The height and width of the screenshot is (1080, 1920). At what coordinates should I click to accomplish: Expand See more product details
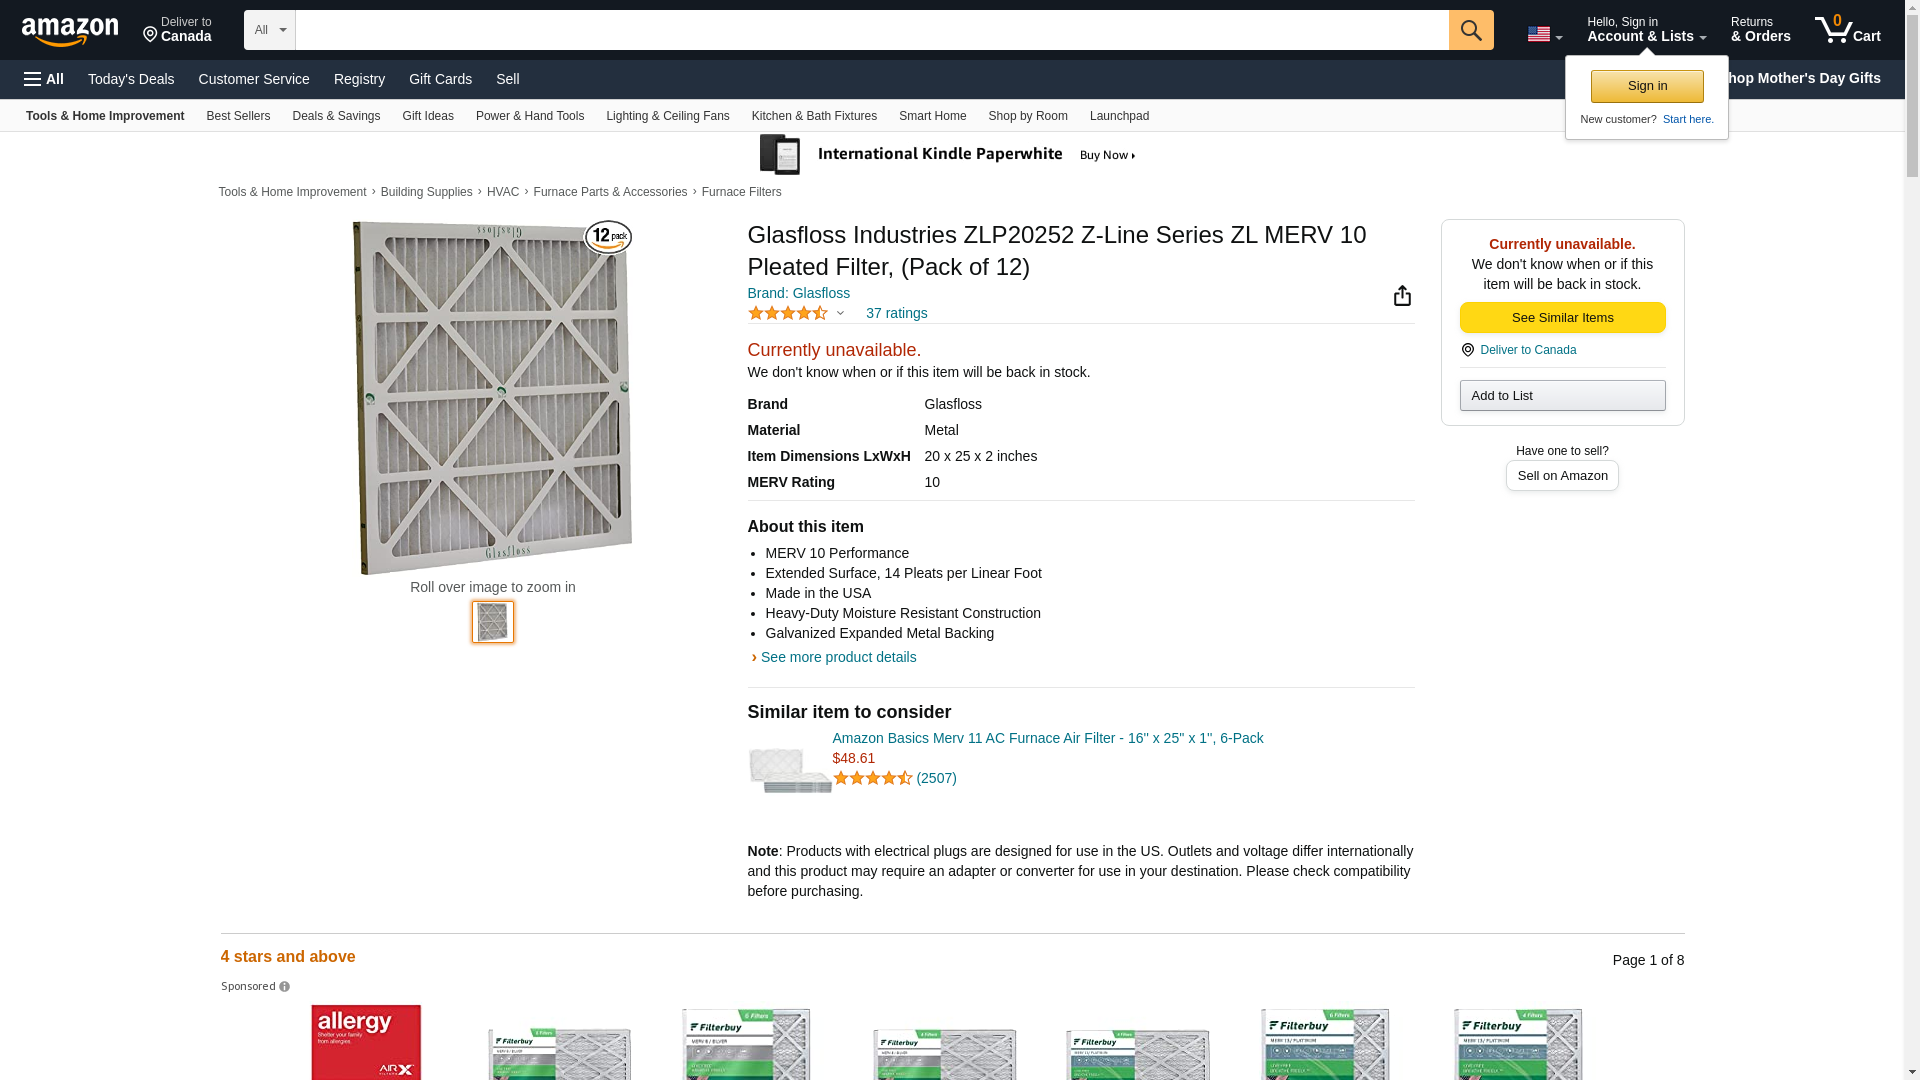(837, 657)
